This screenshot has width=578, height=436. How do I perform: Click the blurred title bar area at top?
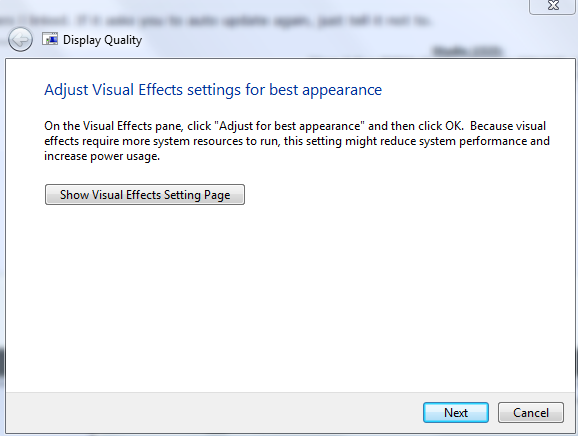tap(258, 20)
